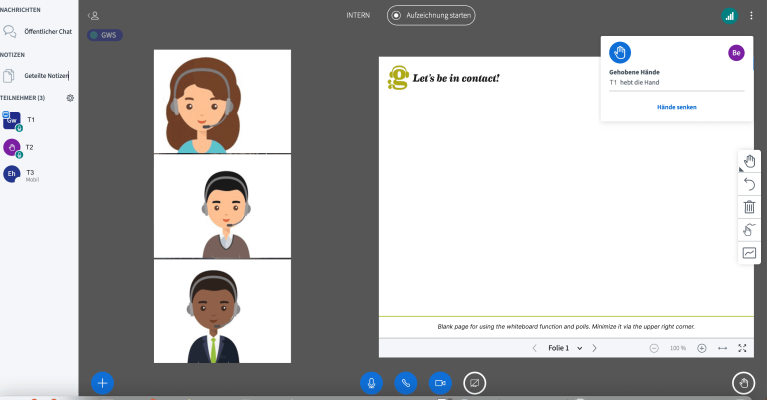This screenshot has height=400, width=767.
Task: Leave audio with the phone button
Action: [405, 382]
